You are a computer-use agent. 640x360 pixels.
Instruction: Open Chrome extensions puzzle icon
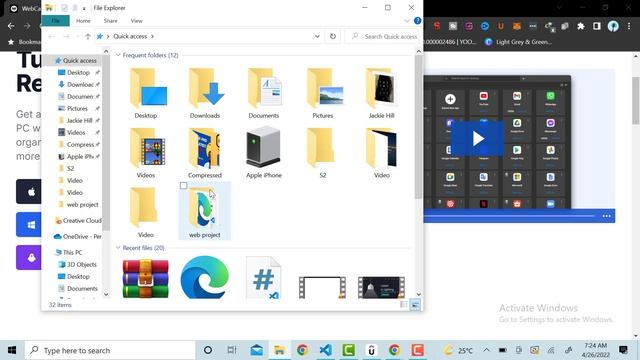click(580, 26)
